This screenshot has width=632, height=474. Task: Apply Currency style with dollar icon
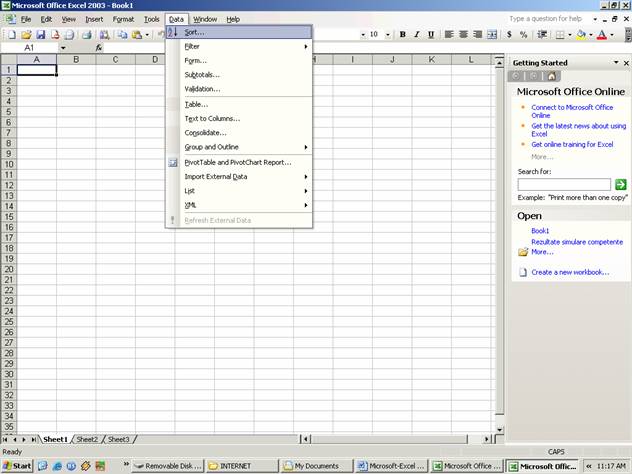tap(509, 35)
